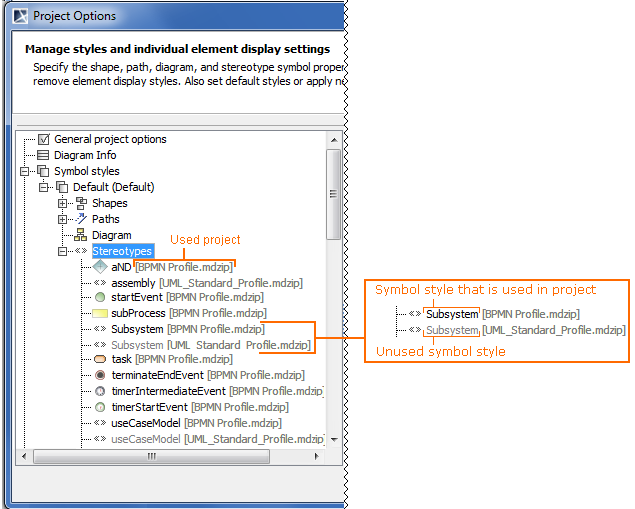Select timerStartEvent [BPMN Profile.mdzip]

click(x=200, y=407)
